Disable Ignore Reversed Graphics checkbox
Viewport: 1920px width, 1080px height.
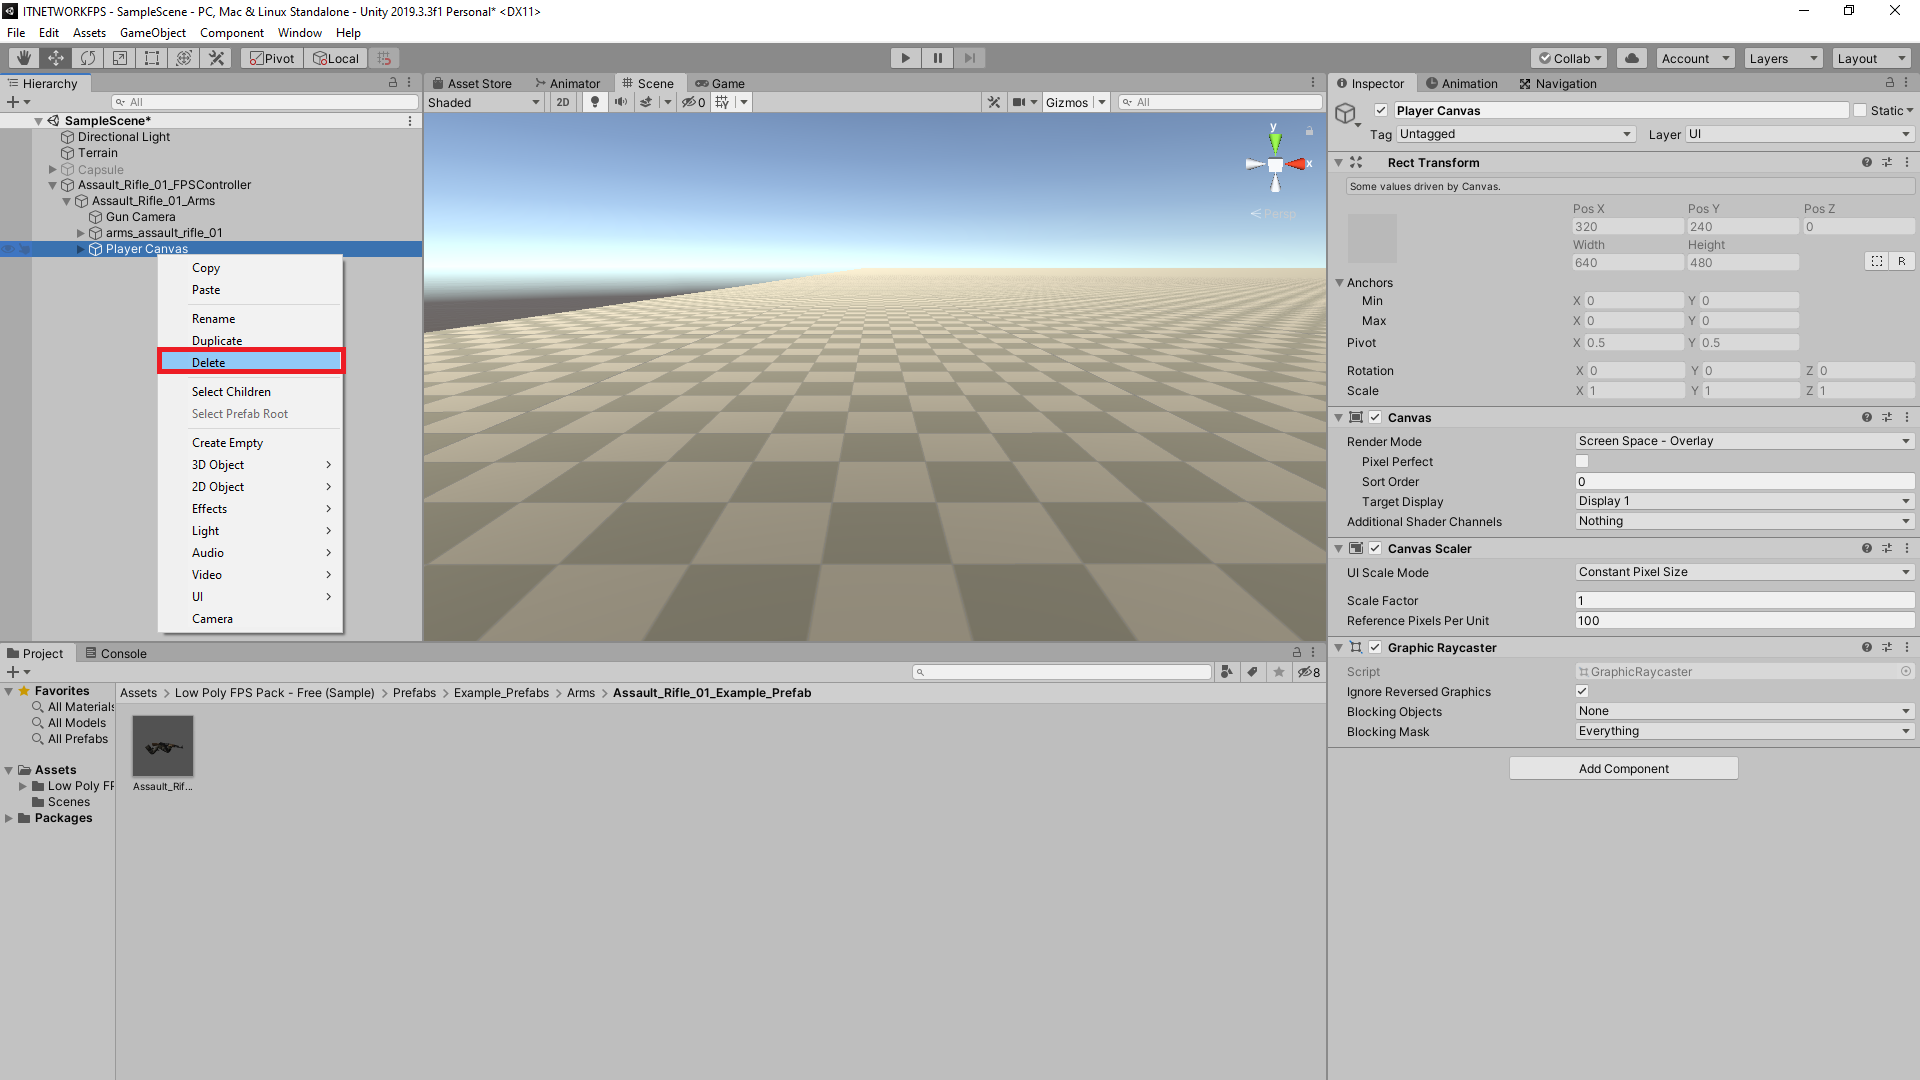click(x=1582, y=691)
